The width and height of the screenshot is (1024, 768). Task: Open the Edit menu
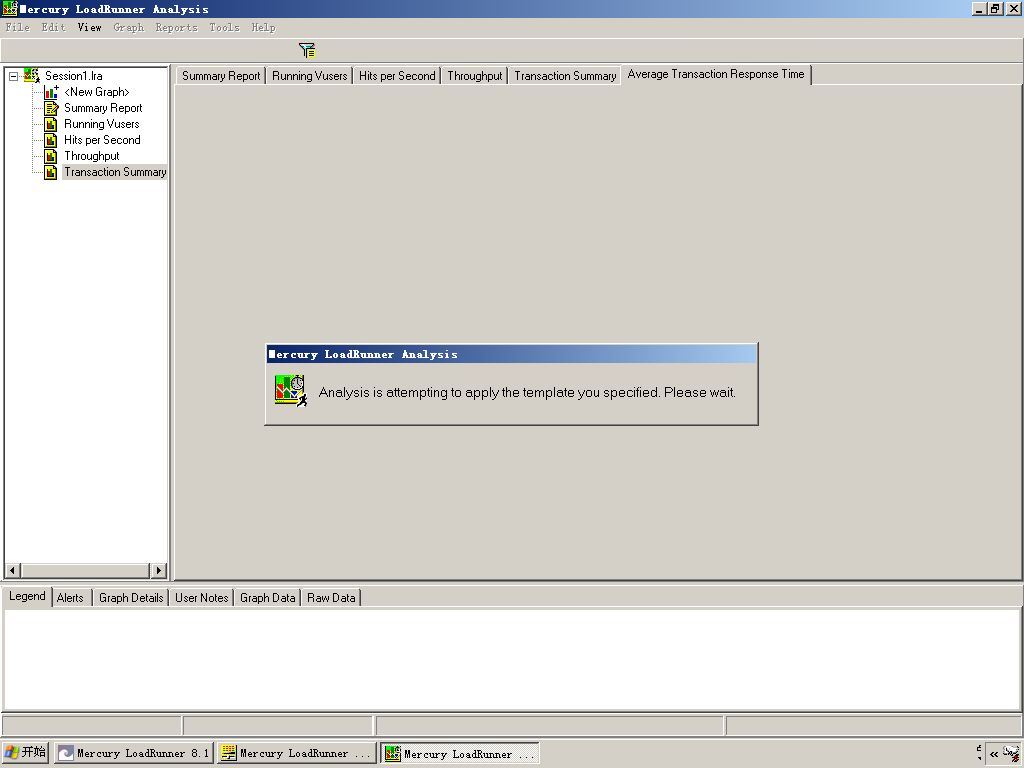54,27
